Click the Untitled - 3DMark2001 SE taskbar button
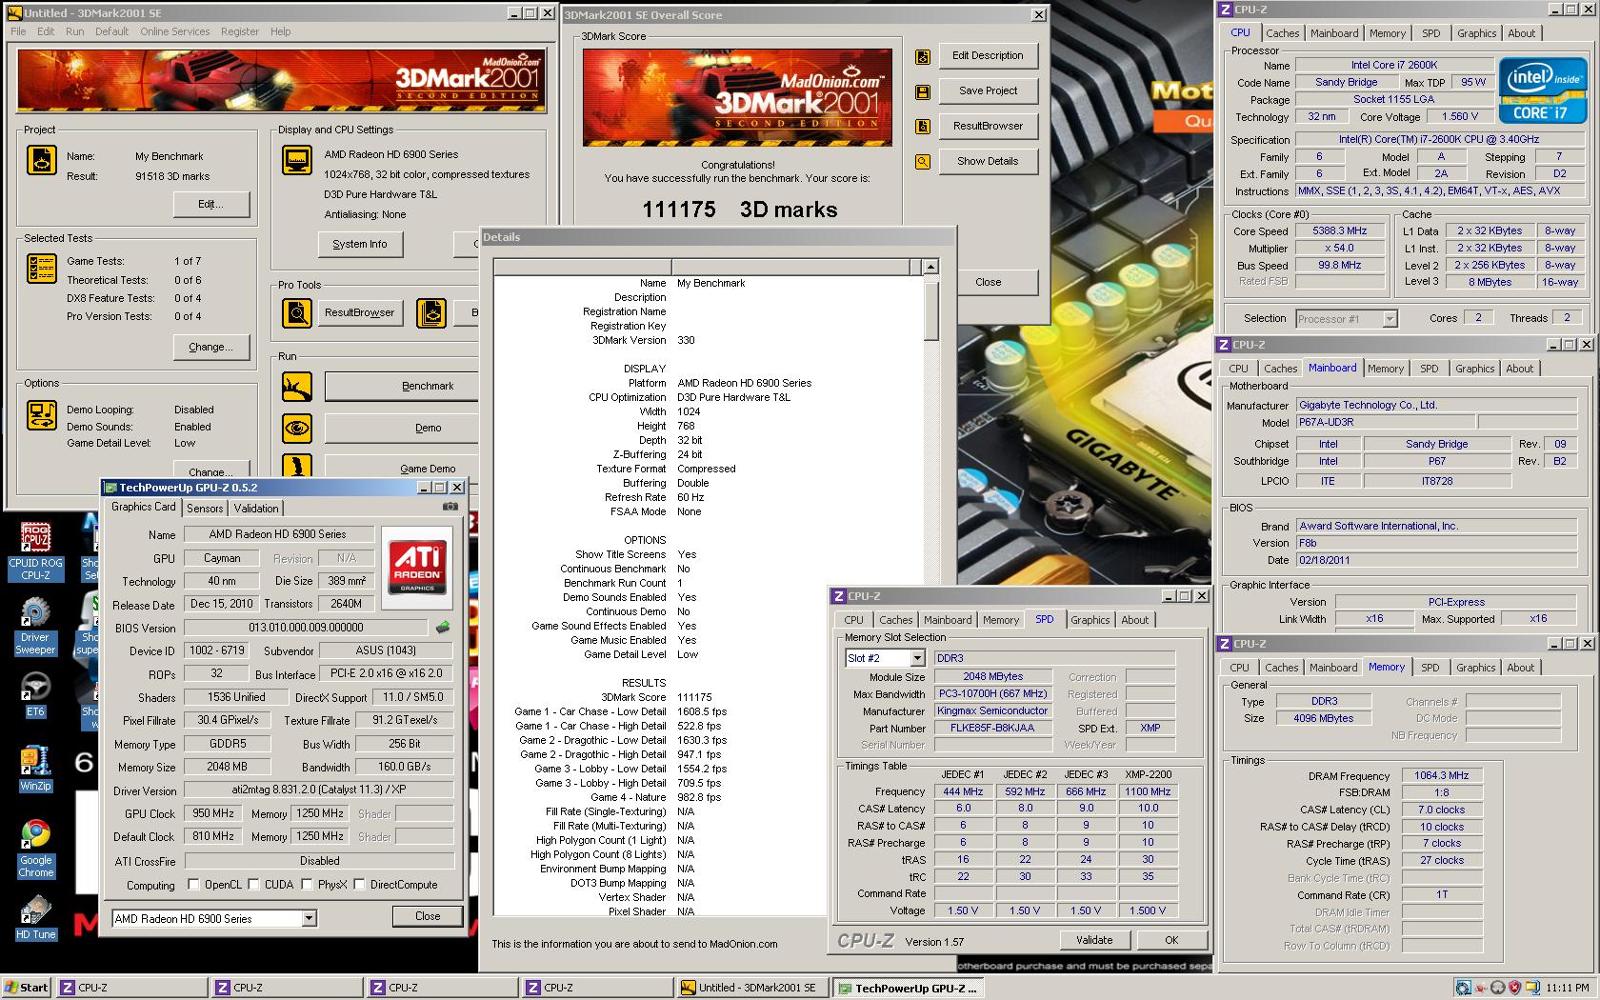This screenshot has width=1600, height=1000. (x=750, y=988)
